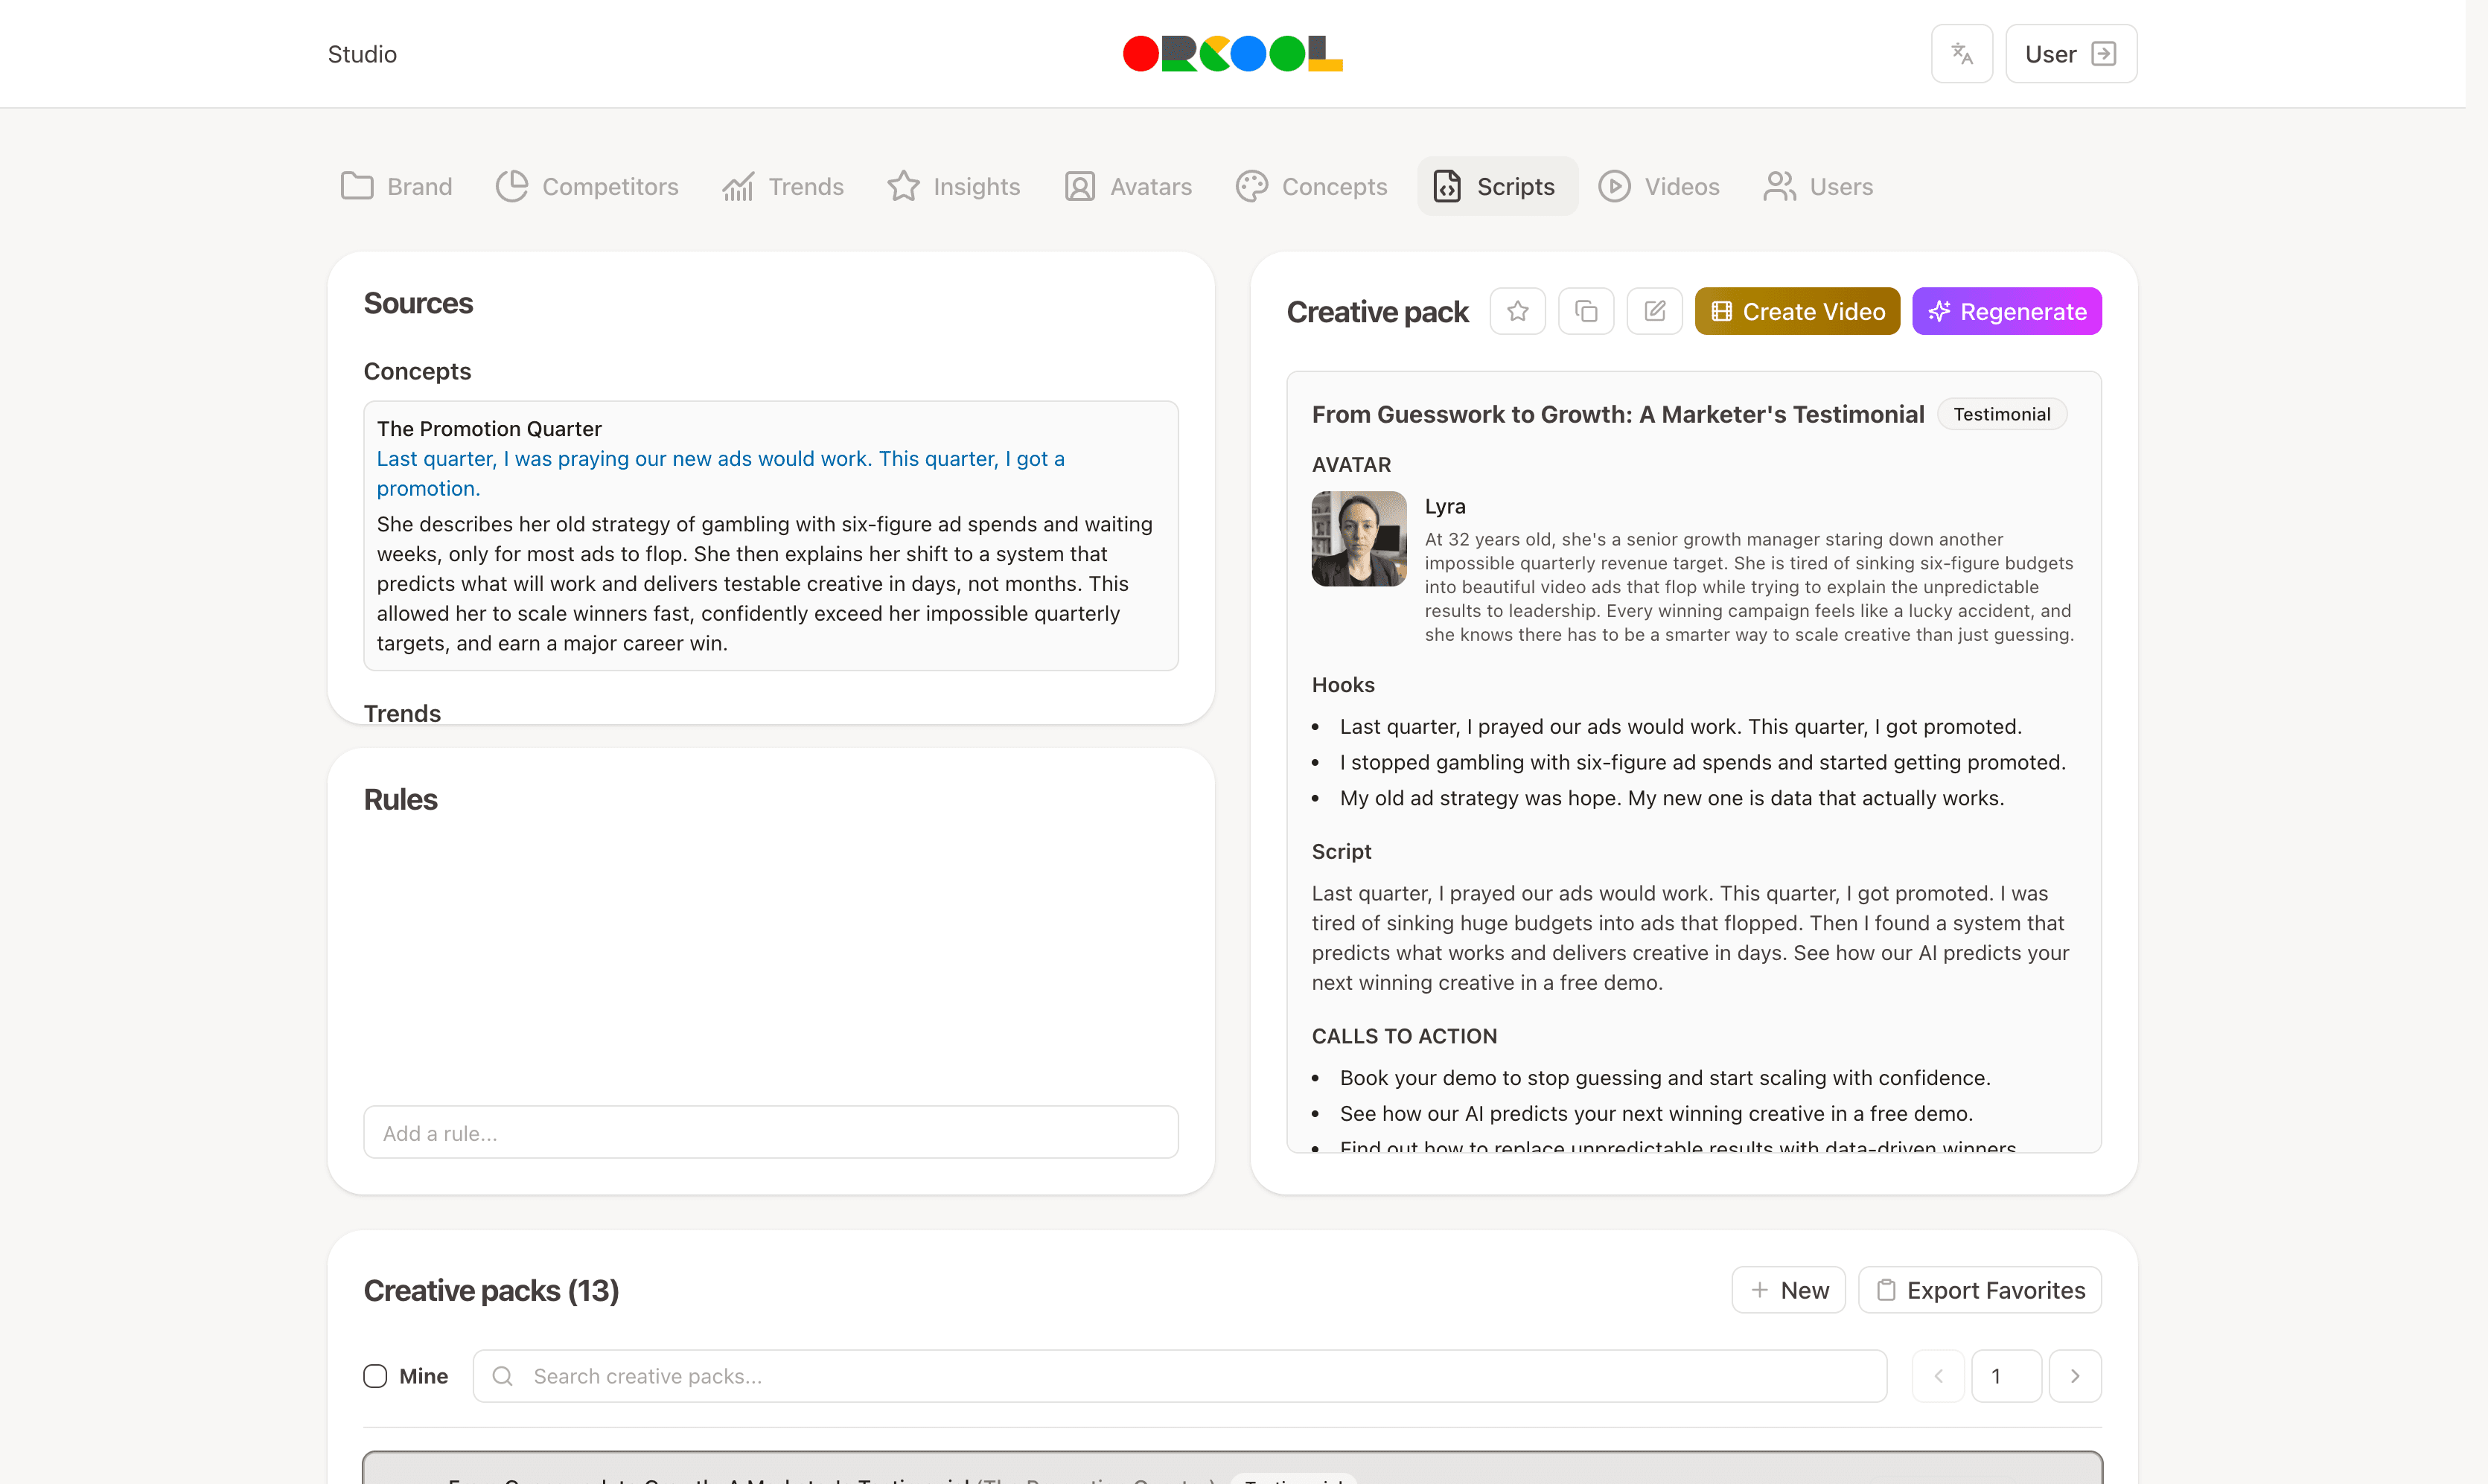The height and width of the screenshot is (1484, 2488).
Task: Open the Avatars section
Action: pyautogui.click(x=1128, y=187)
